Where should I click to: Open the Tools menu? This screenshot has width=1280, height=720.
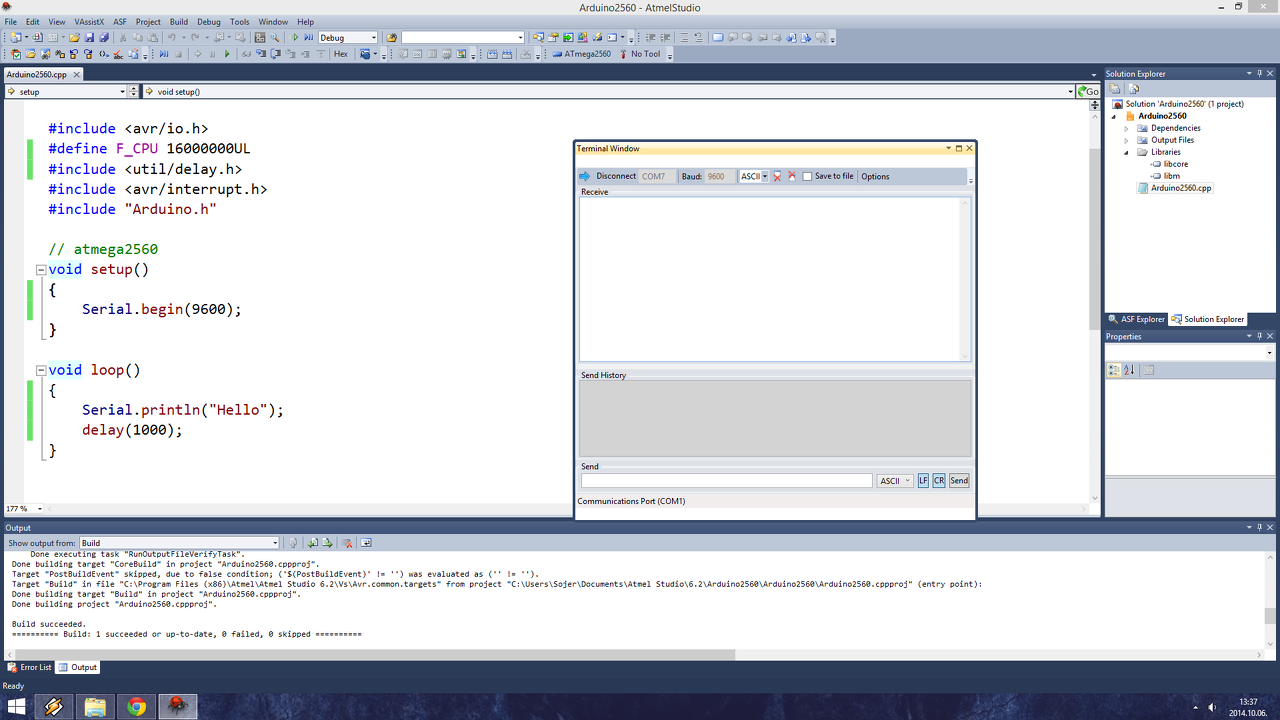point(240,22)
